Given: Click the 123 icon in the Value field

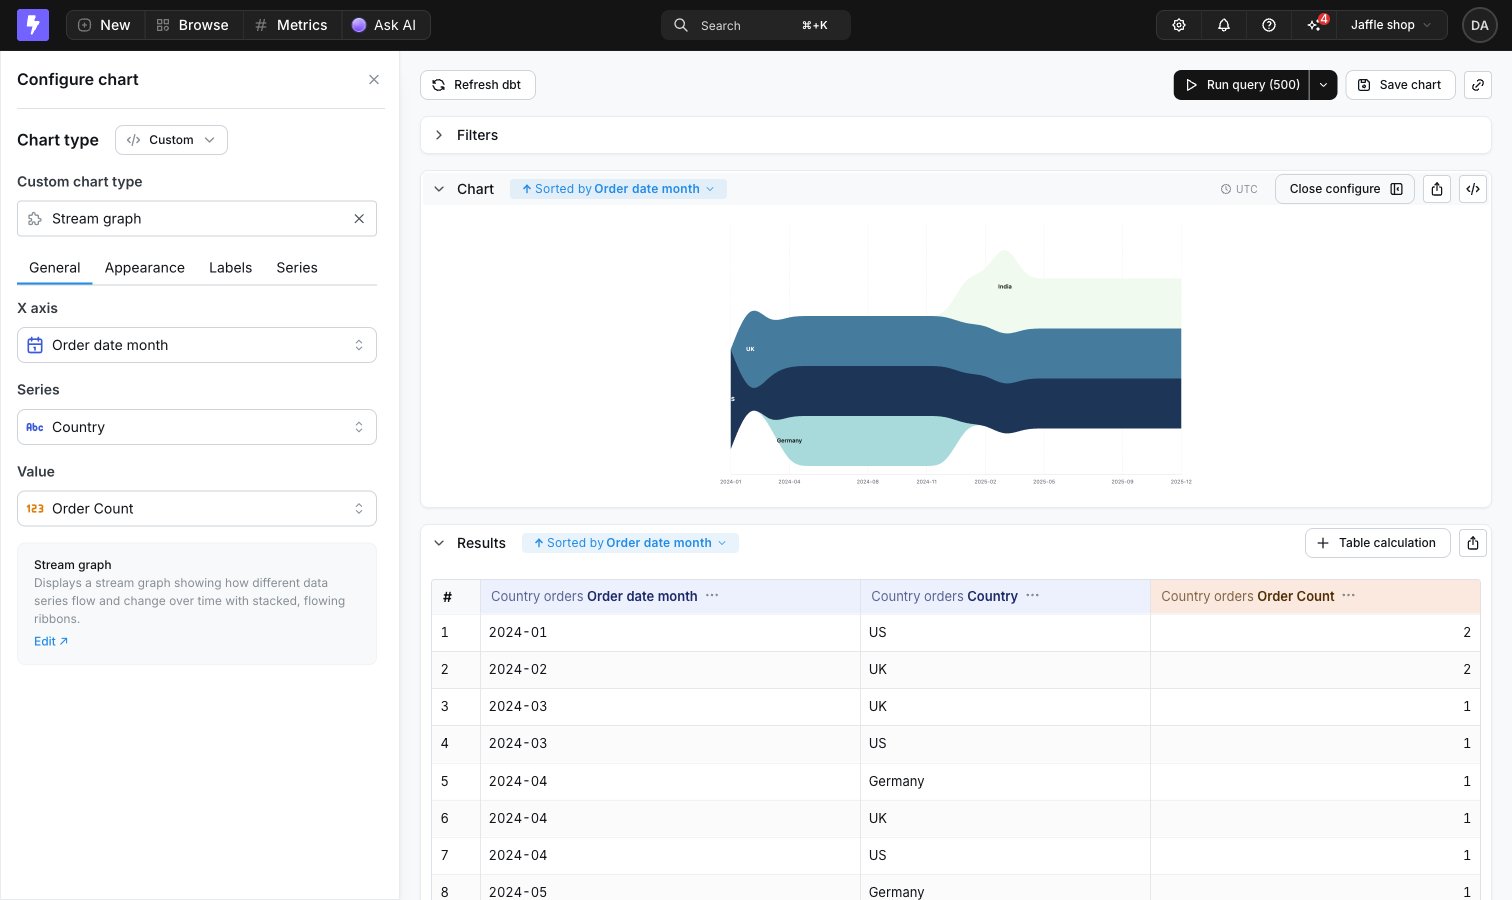Looking at the screenshot, I should coord(35,509).
